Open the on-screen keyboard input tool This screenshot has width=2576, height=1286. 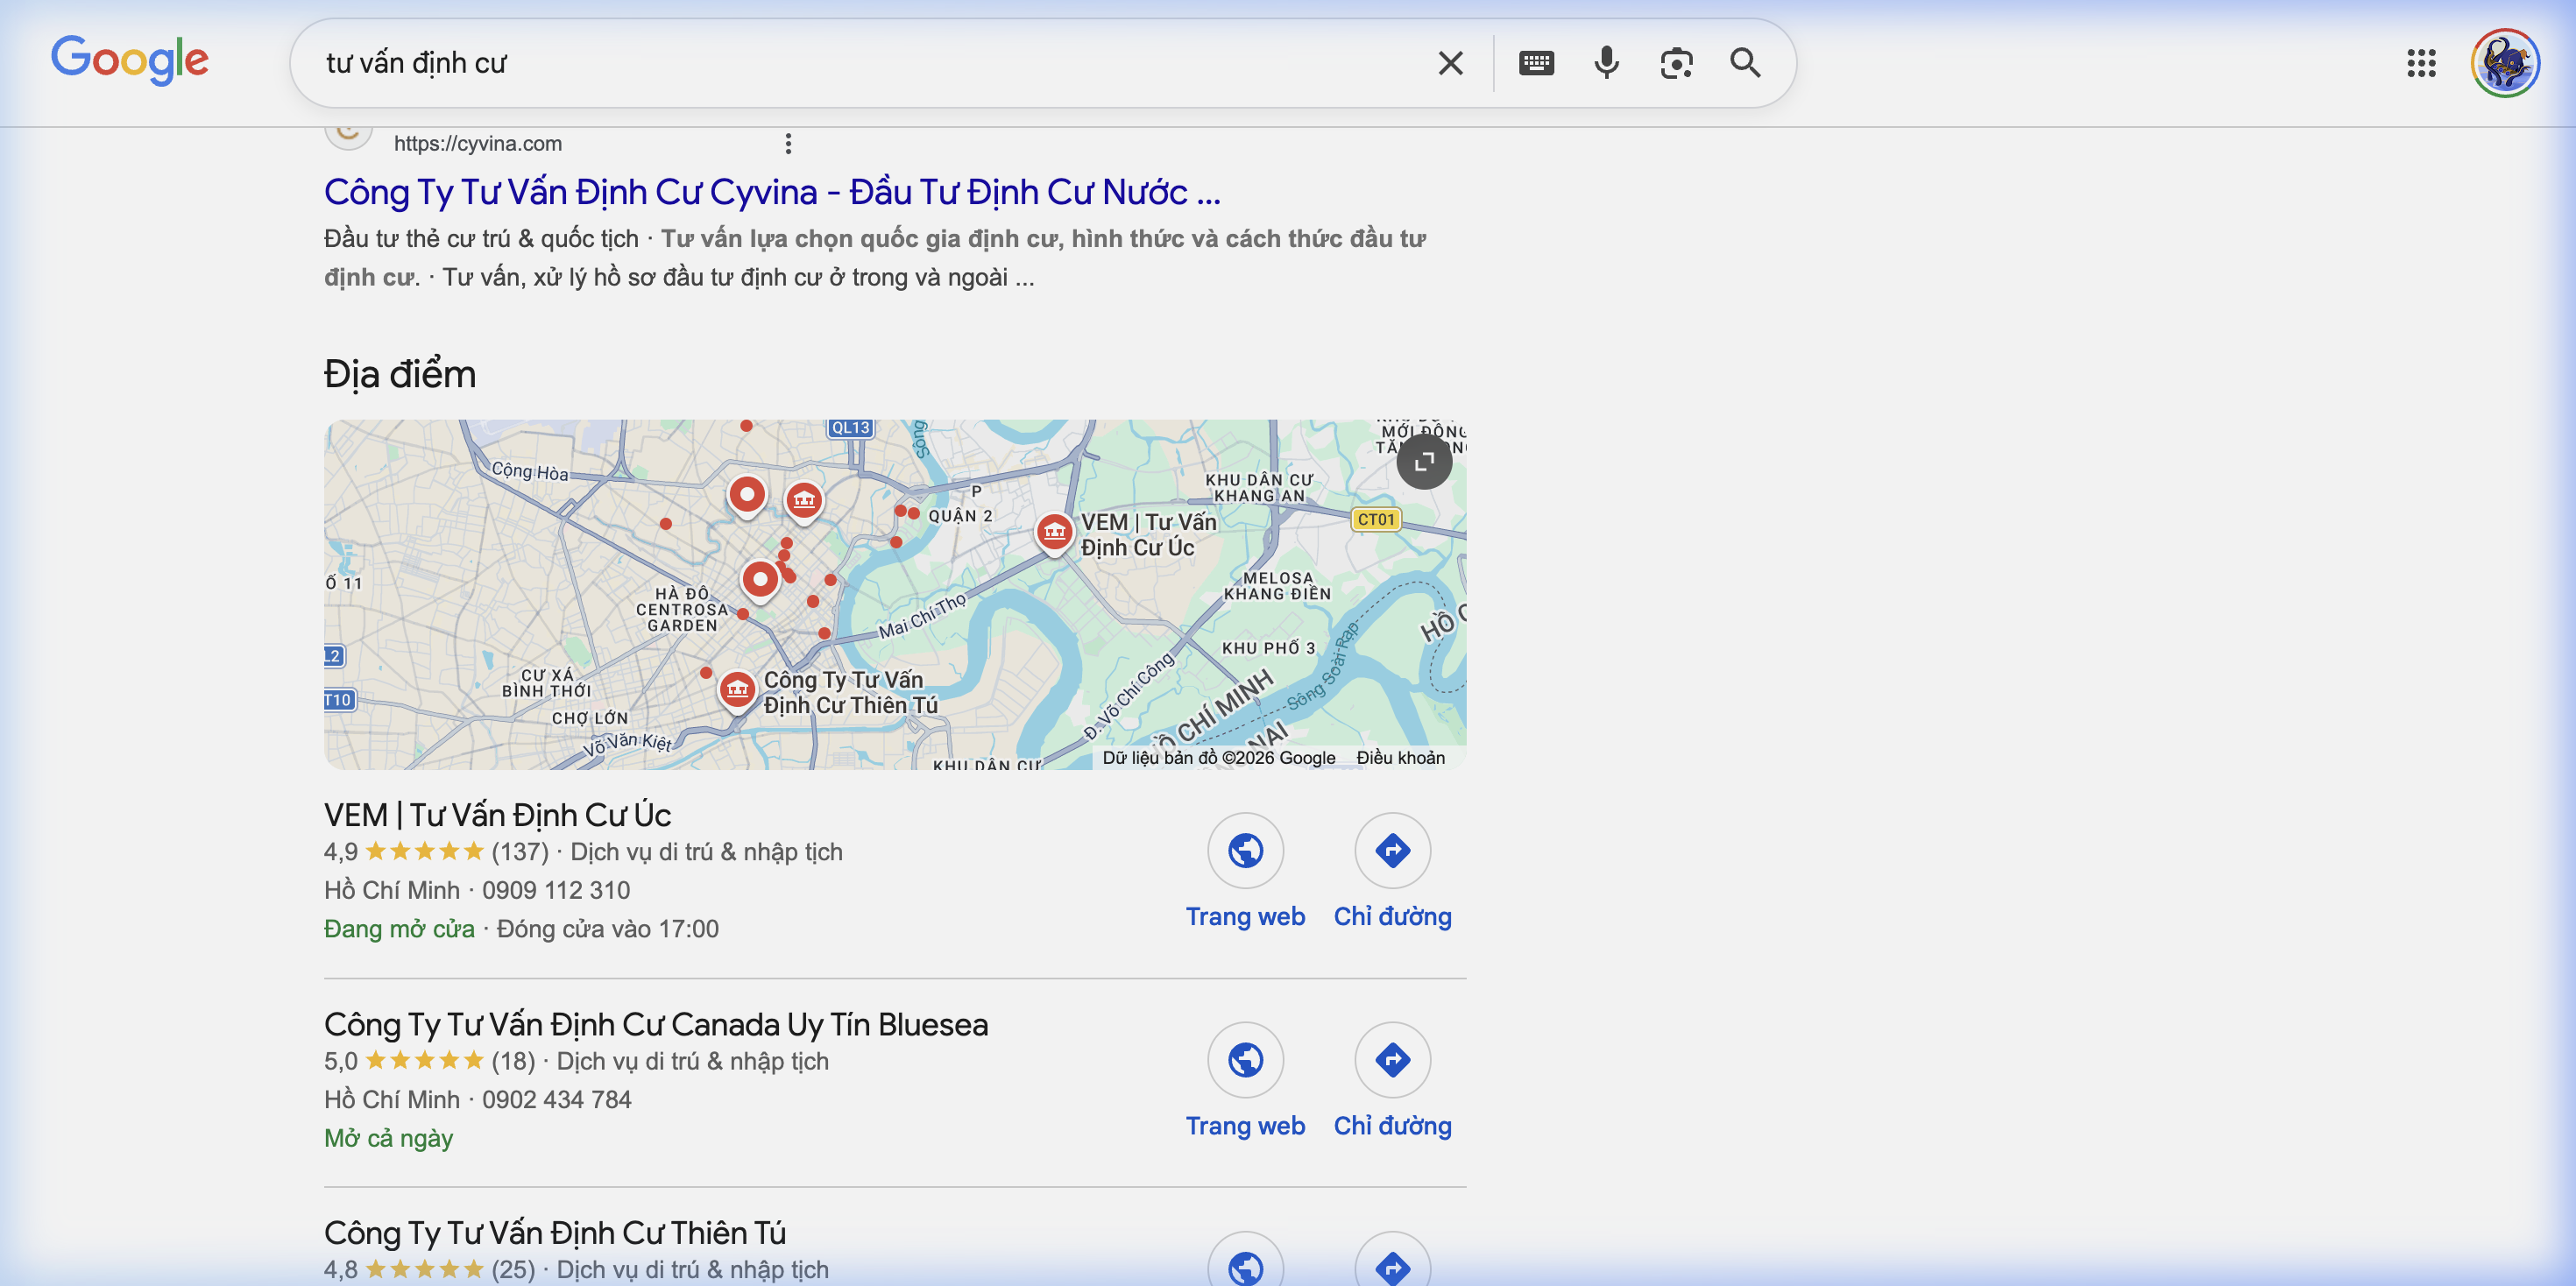coord(1536,63)
